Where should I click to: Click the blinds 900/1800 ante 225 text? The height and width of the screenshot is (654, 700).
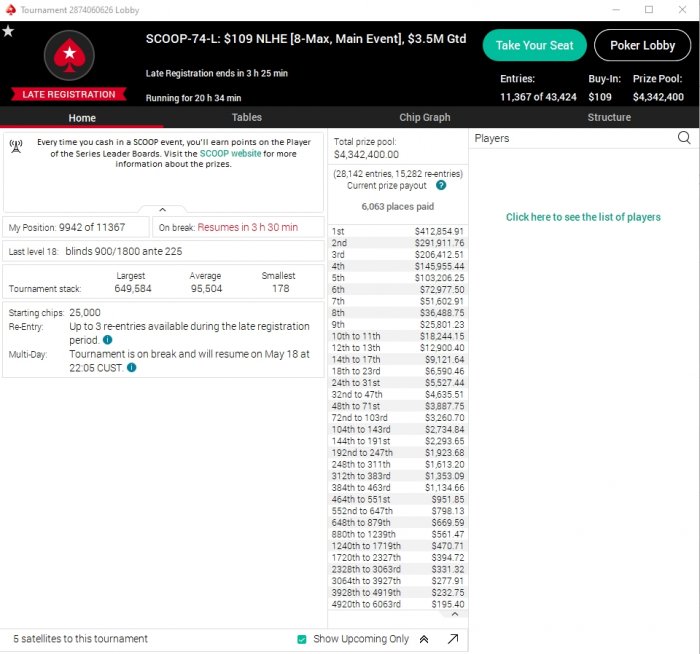(124, 251)
